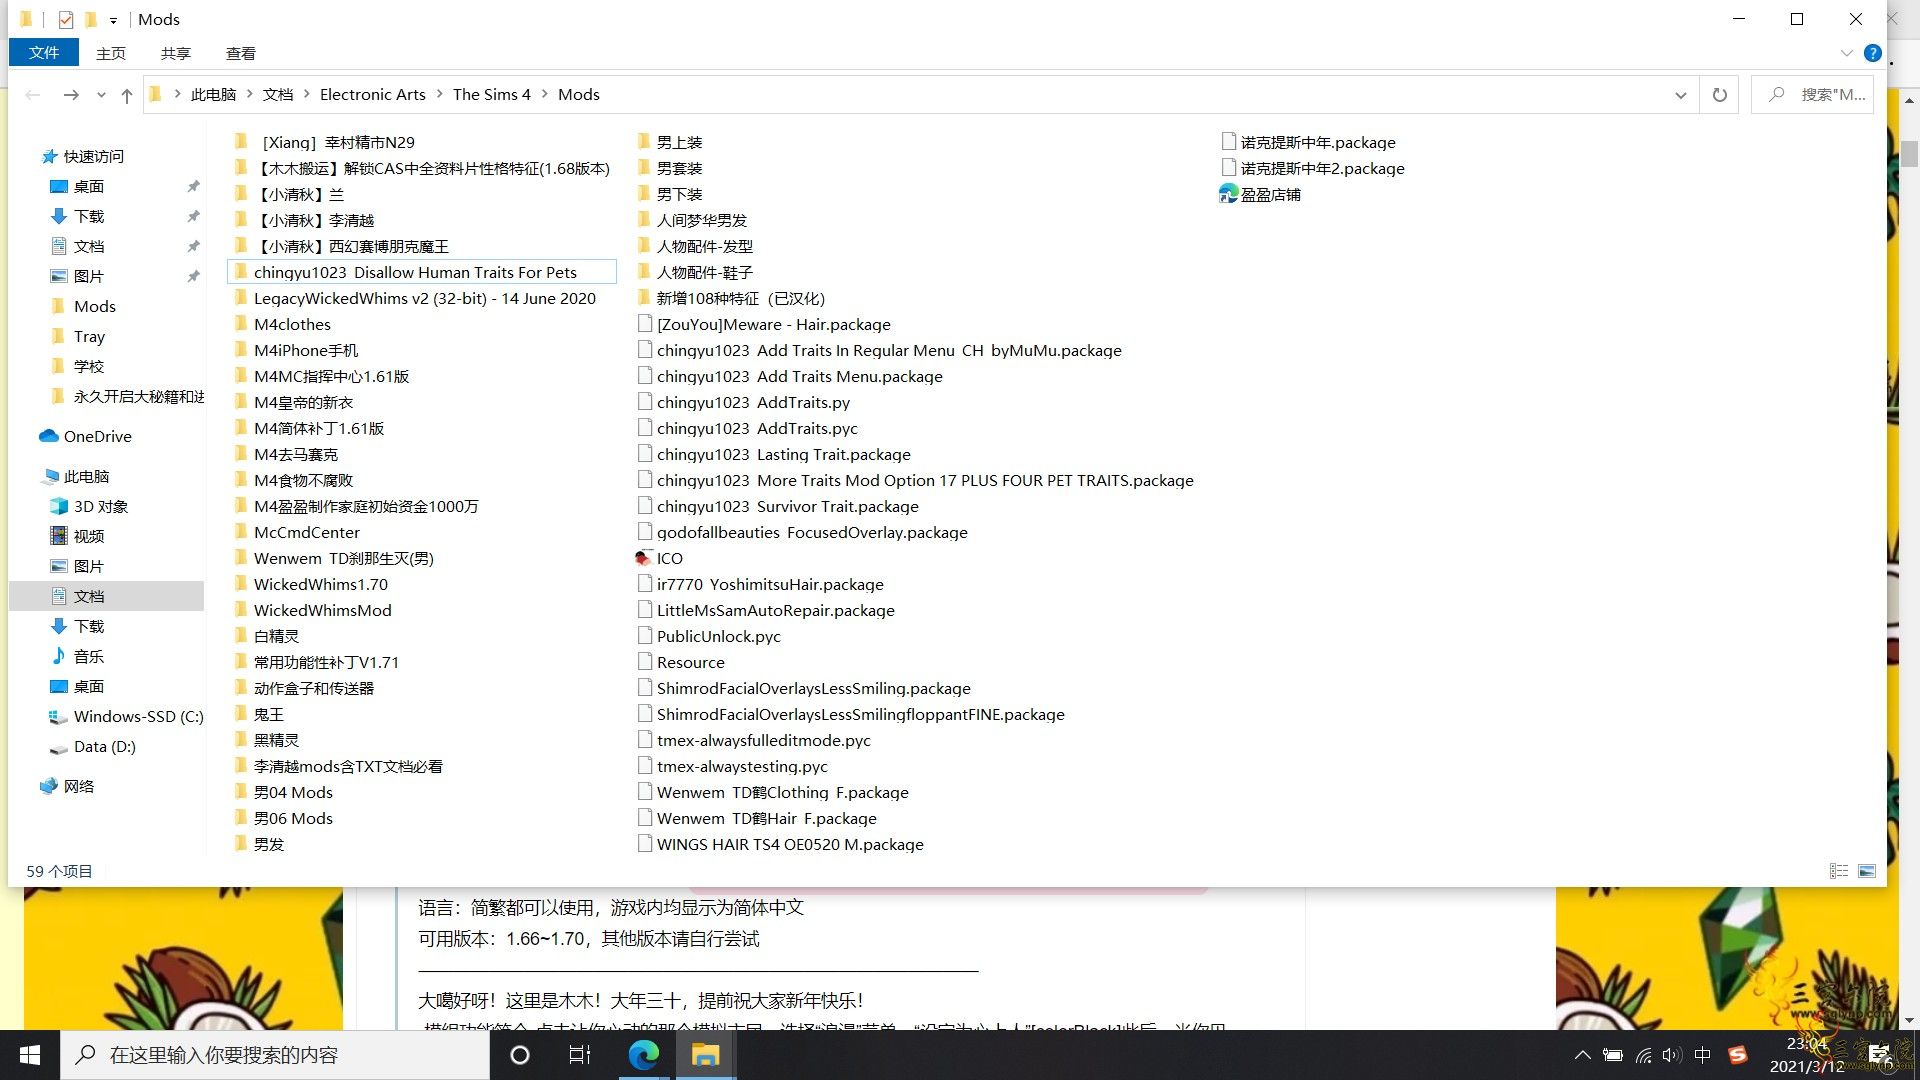Open 此电脑 breadcrumb segment
The width and height of the screenshot is (1920, 1080).
(x=213, y=95)
